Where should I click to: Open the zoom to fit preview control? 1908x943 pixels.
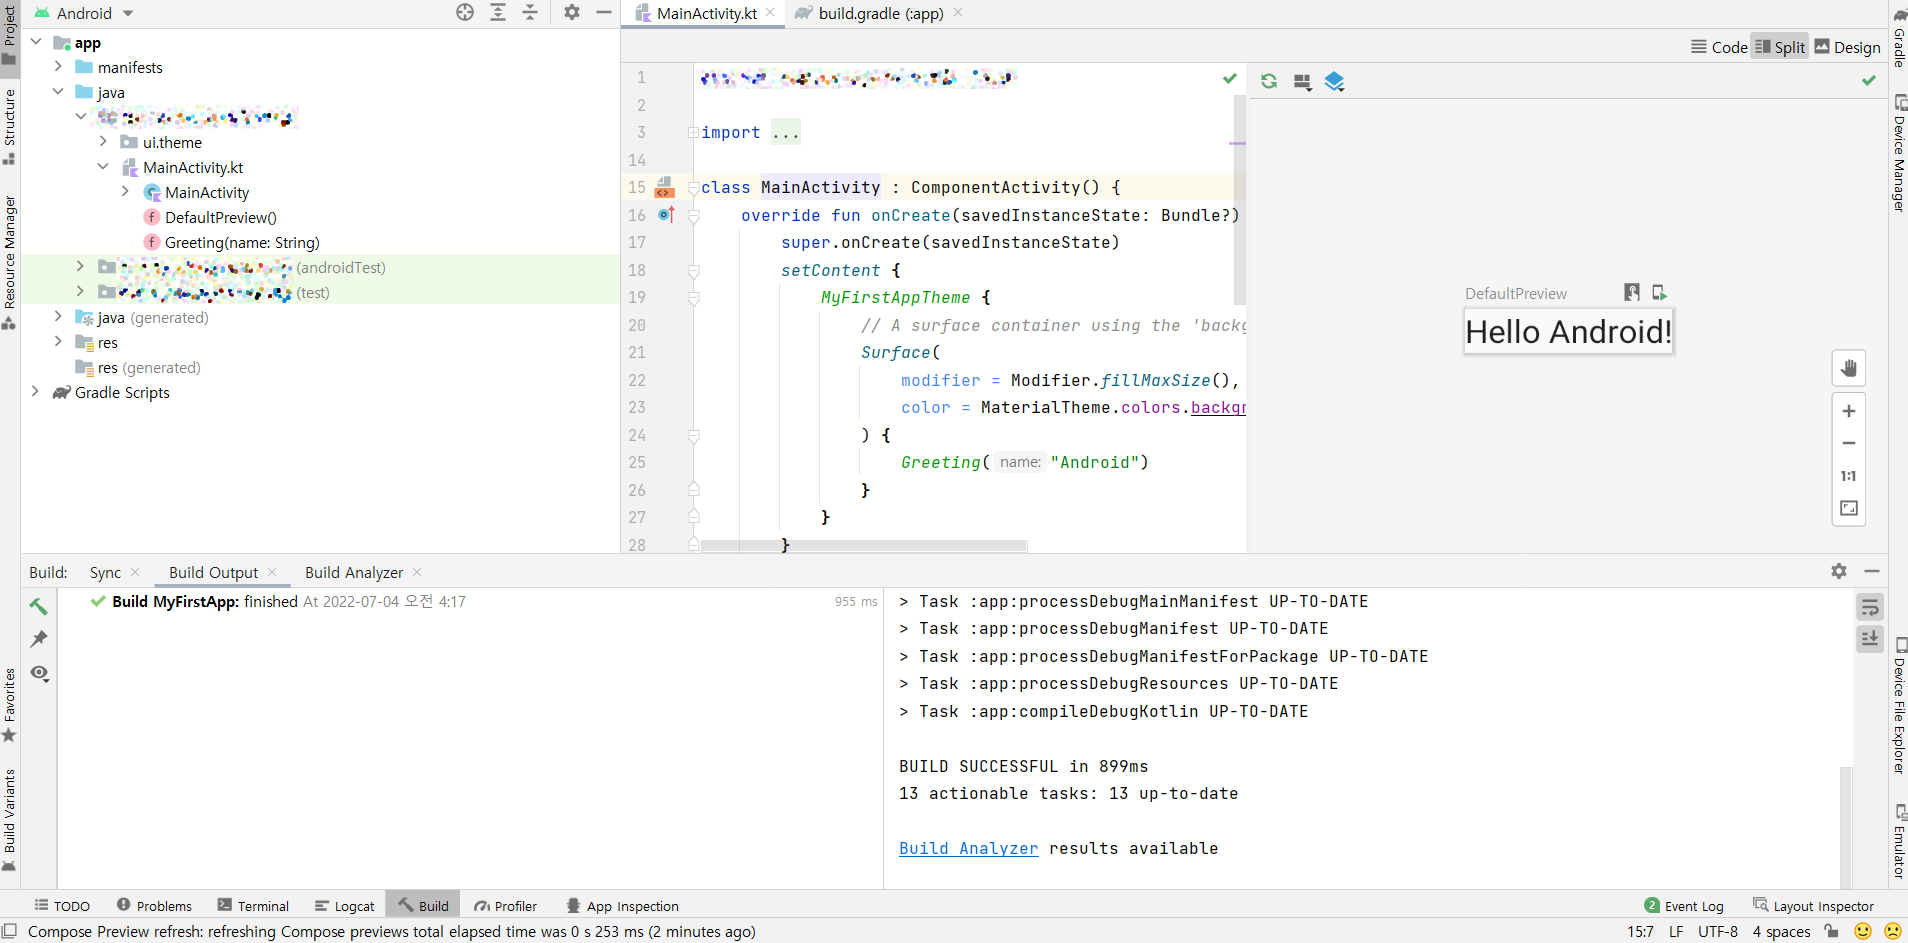1849,508
